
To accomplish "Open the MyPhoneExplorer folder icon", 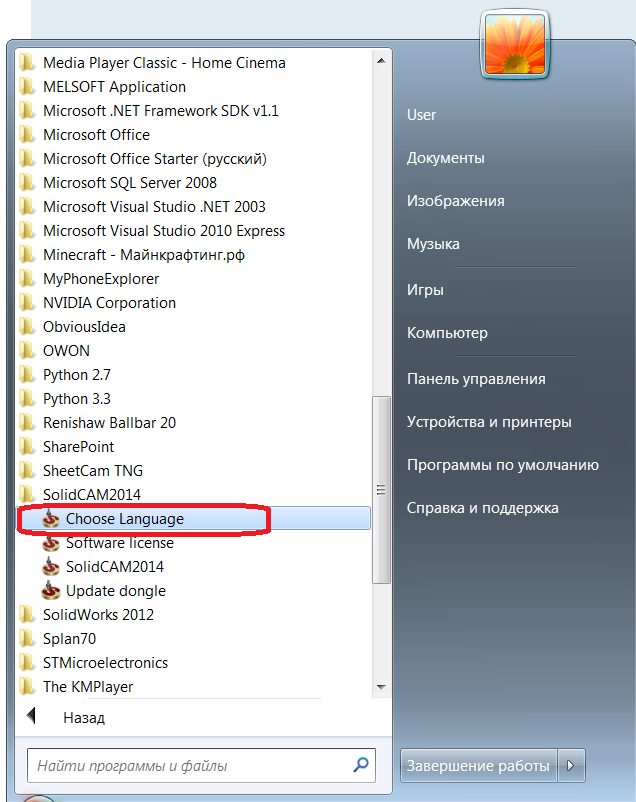I will (x=27, y=279).
